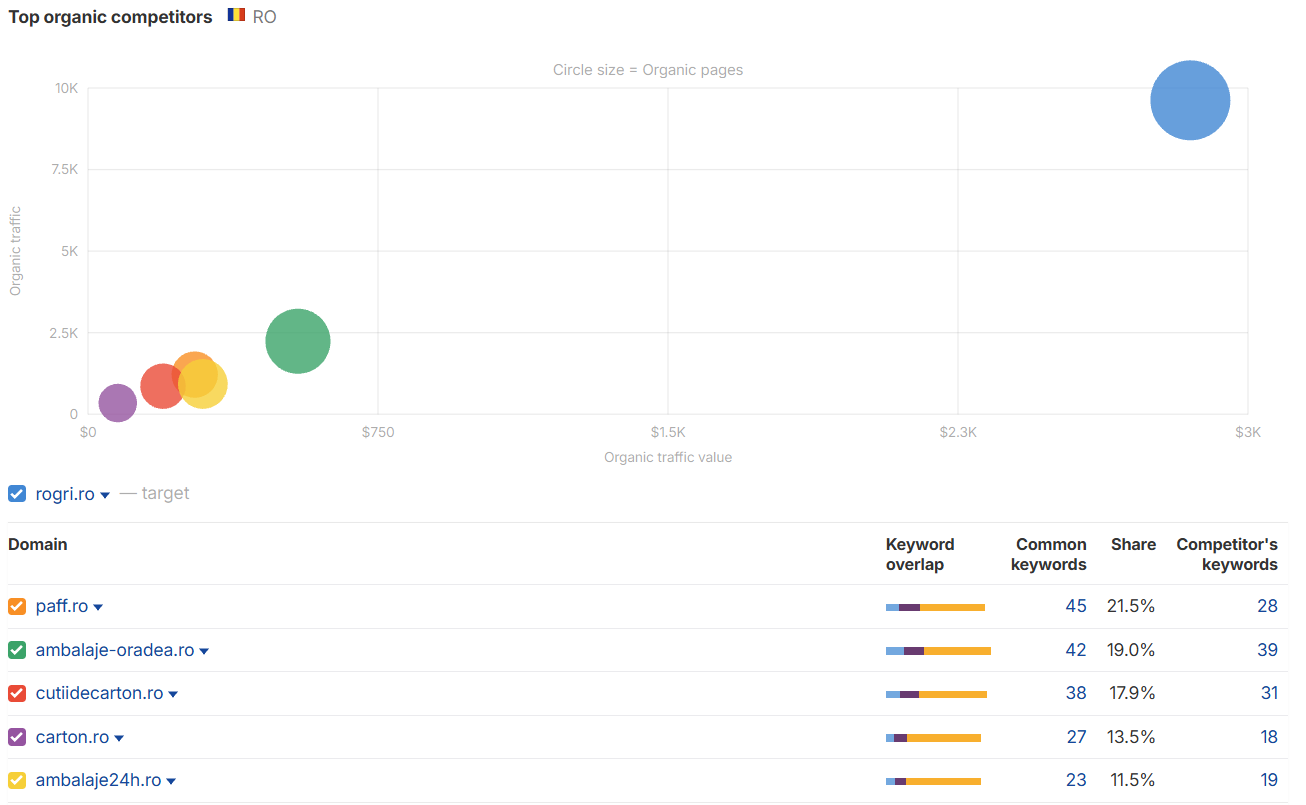Select the green ambalaje-oradea.ro bubble on the chart
The image size is (1306, 805).
(298, 341)
